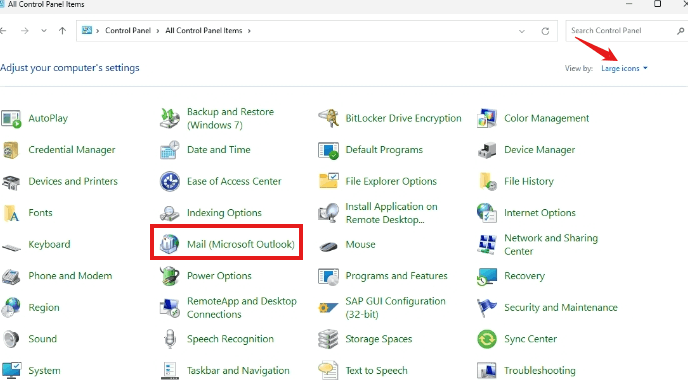Screen dimensions: 688x380
Task: Open the Indexing Options icon
Action: point(169,213)
